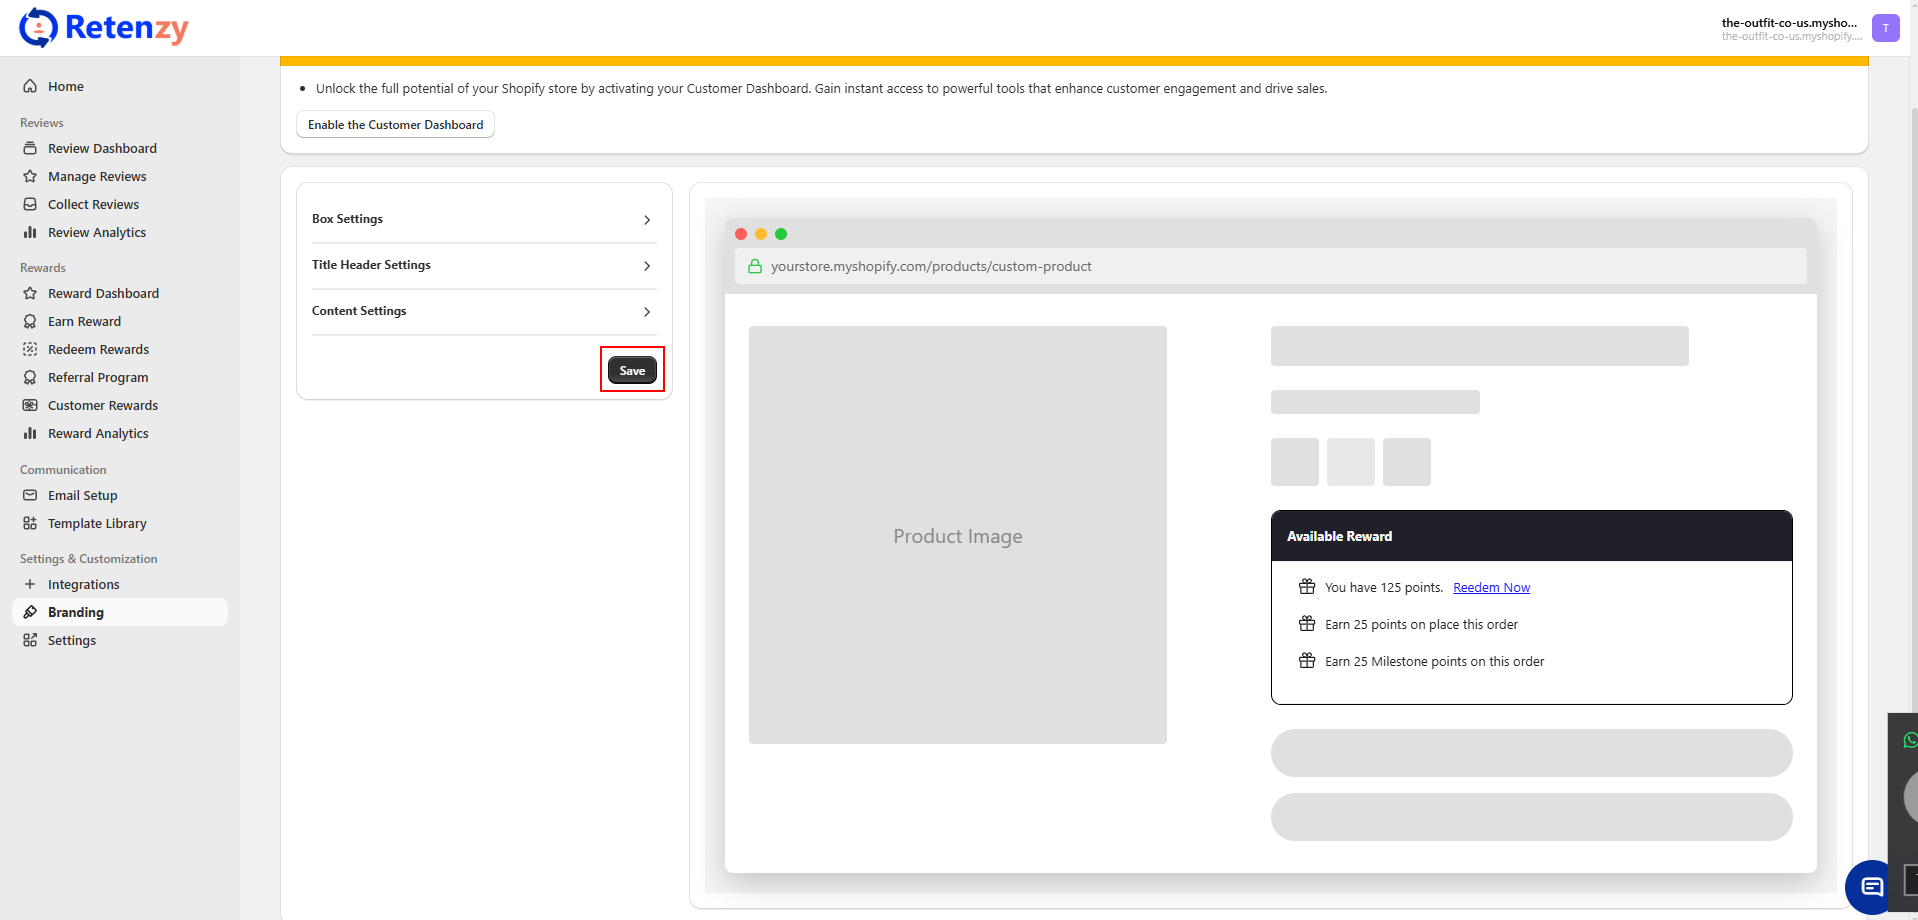
Task: Open the chat support bubble icon
Action: pyautogui.click(x=1871, y=886)
